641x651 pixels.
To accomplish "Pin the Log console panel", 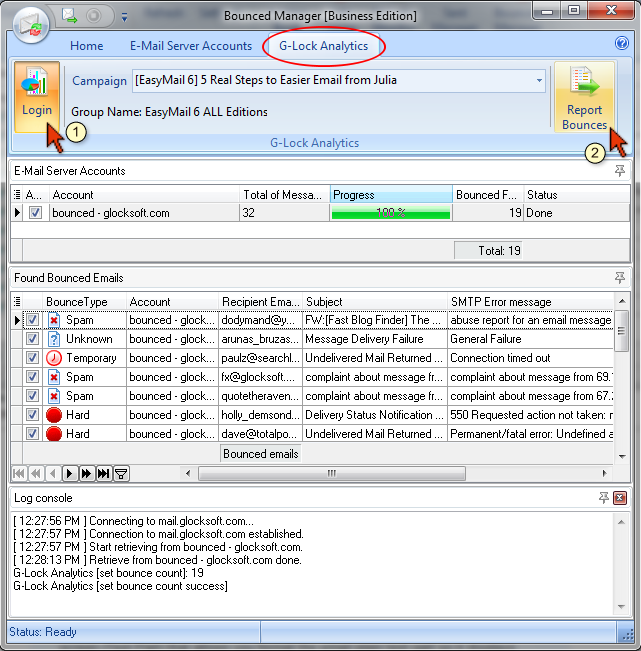I will point(604,498).
